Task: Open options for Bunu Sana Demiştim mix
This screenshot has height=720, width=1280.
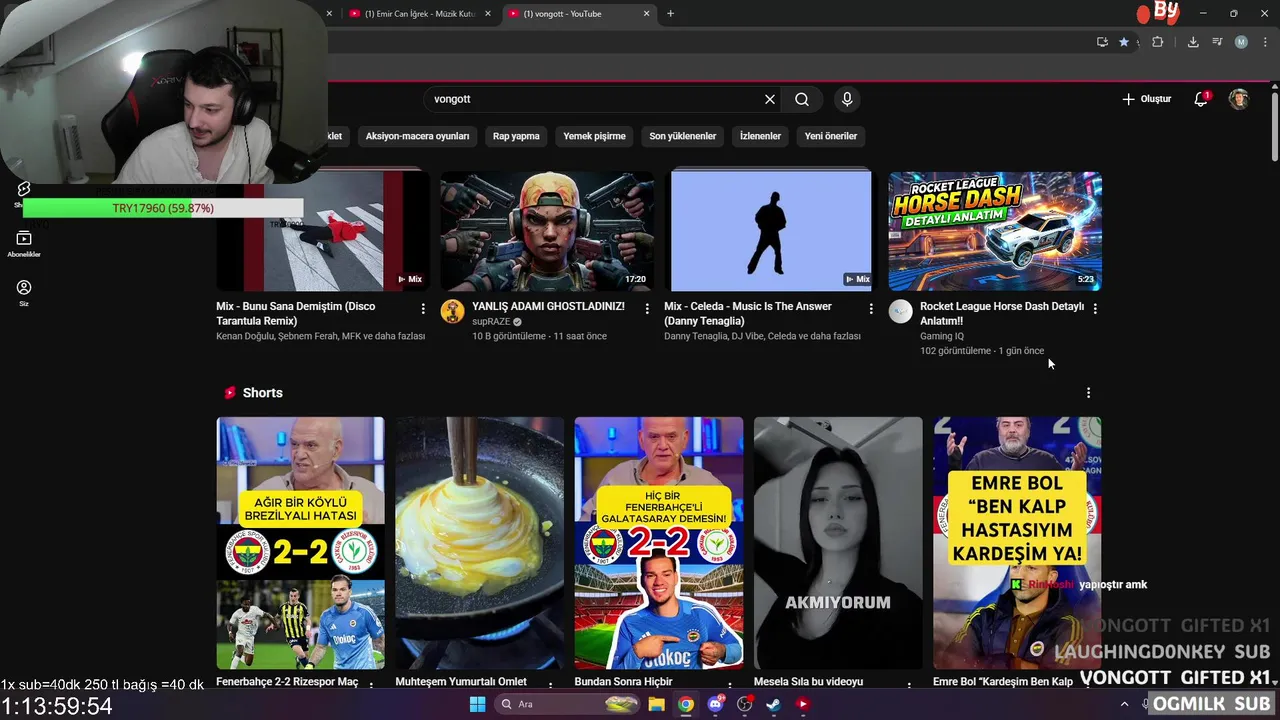Action: [423, 309]
